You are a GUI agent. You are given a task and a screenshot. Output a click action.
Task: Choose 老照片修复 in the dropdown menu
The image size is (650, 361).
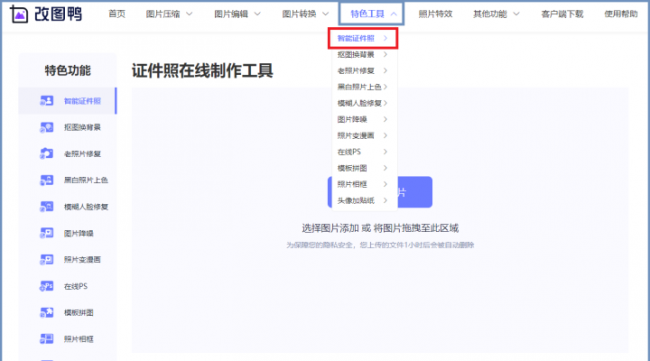point(363,70)
